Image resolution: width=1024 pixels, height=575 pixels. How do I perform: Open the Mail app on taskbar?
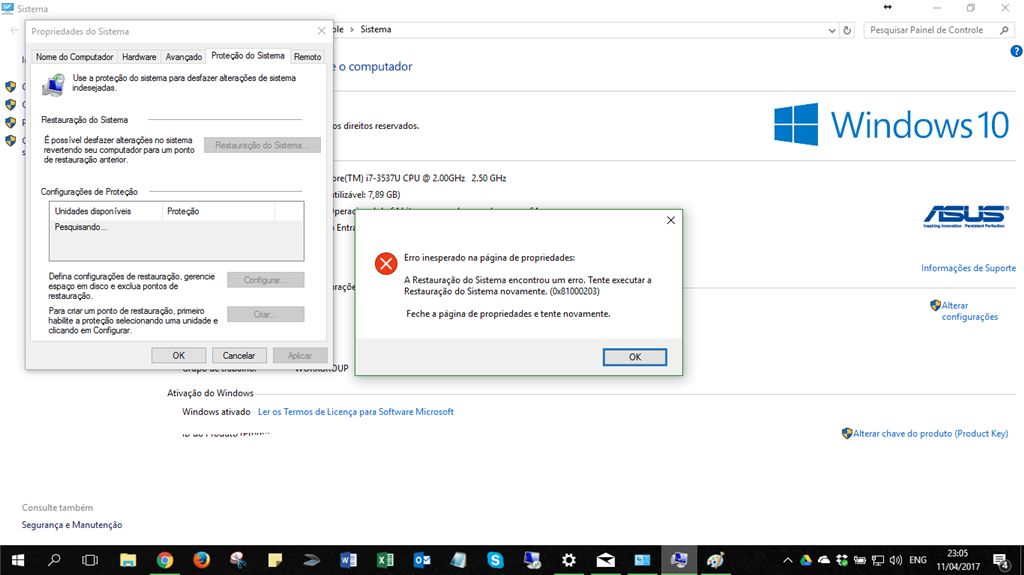pyautogui.click(x=605, y=560)
